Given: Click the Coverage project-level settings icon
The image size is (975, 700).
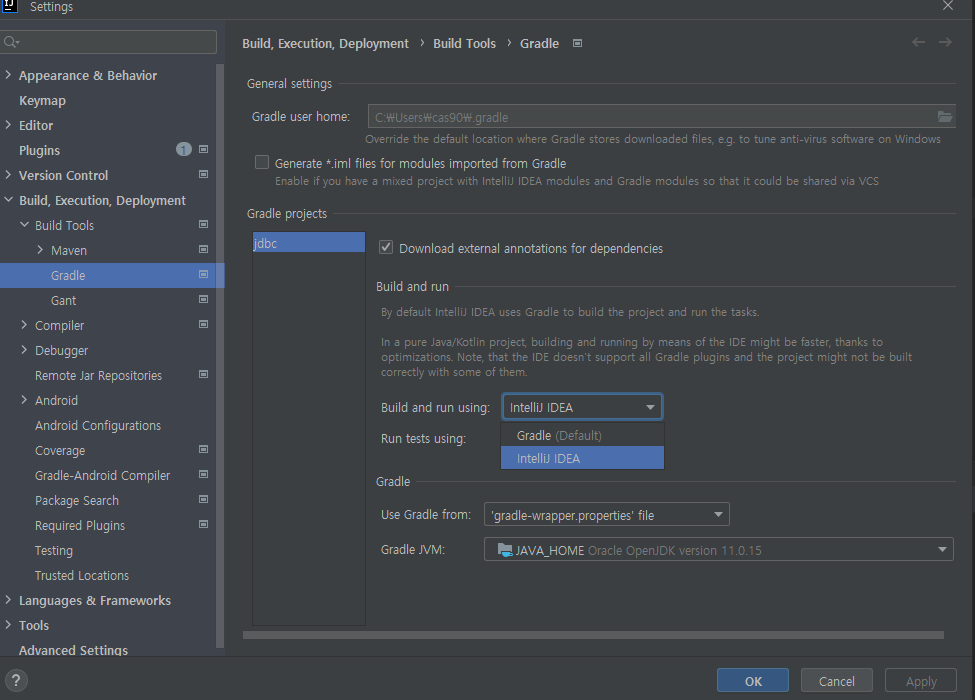Looking at the screenshot, I should click(x=203, y=449).
